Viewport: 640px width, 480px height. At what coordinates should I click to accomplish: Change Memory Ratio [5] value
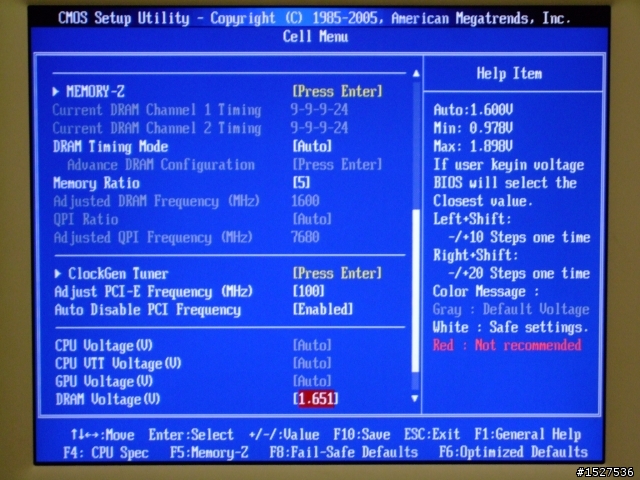coord(301,182)
